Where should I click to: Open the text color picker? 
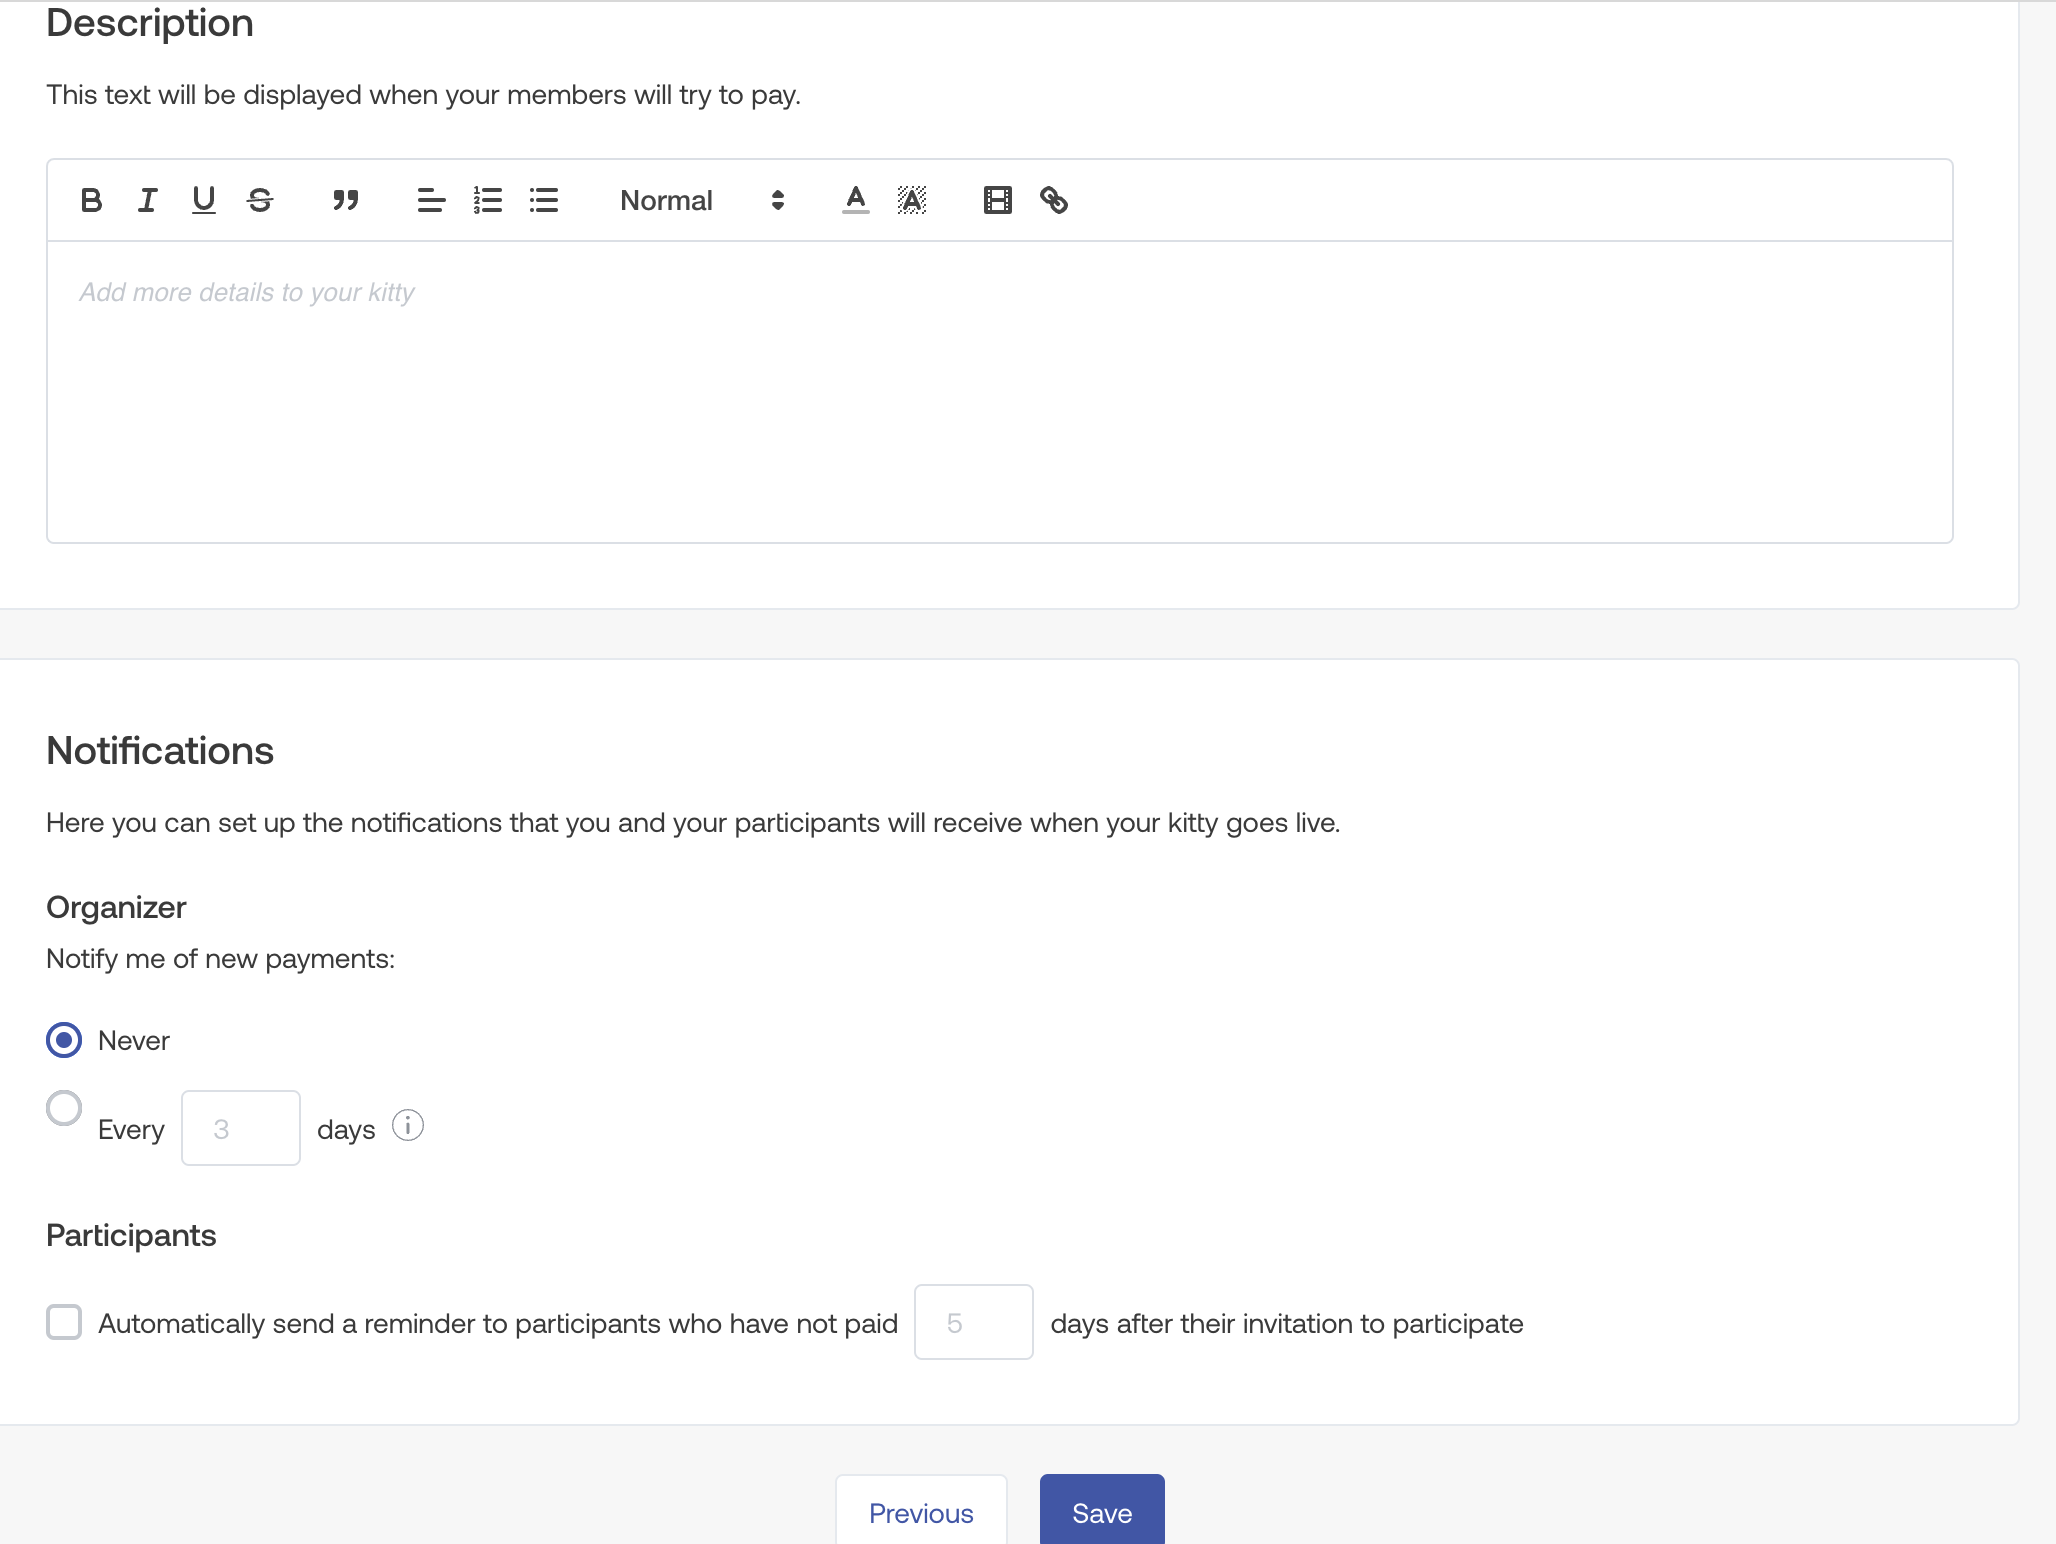click(x=855, y=200)
